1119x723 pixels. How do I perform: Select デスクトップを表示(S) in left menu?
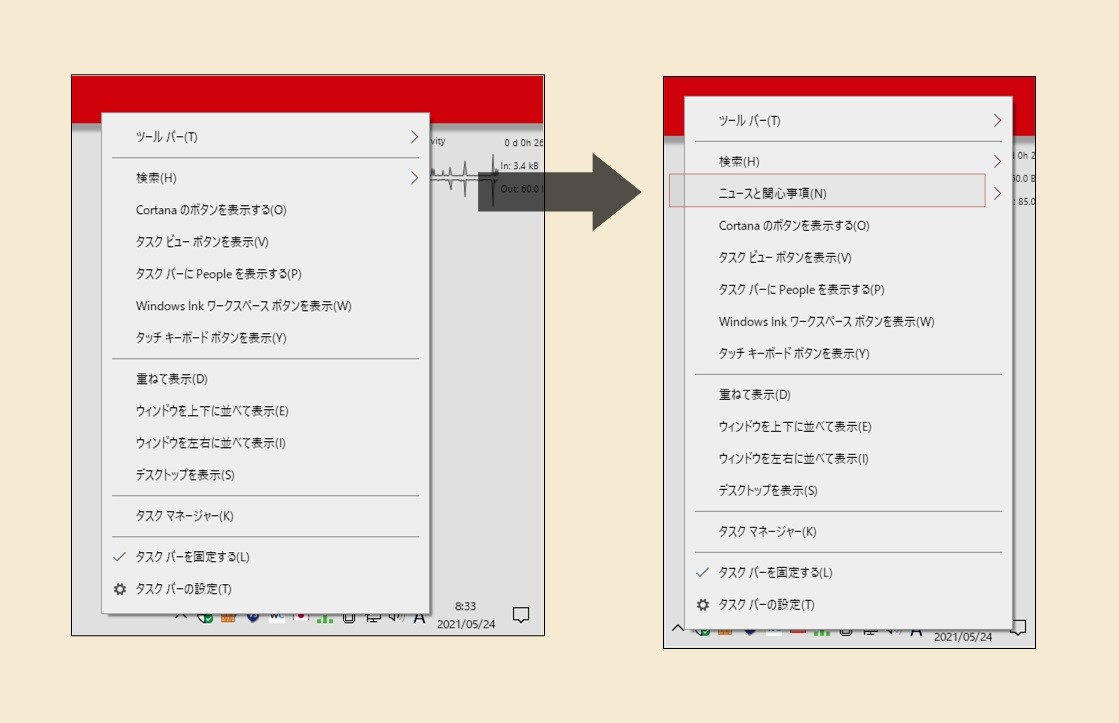[x=265, y=475]
